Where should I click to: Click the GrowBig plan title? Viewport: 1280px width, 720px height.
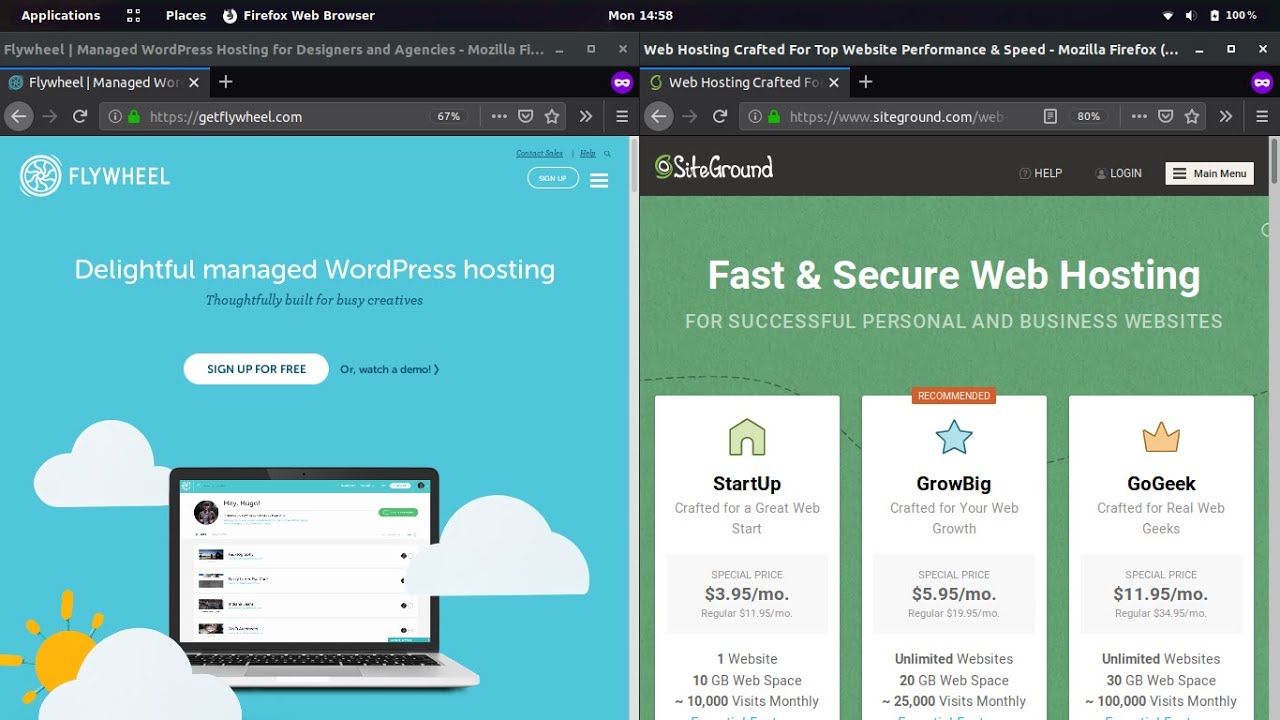(x=954, y=484)
